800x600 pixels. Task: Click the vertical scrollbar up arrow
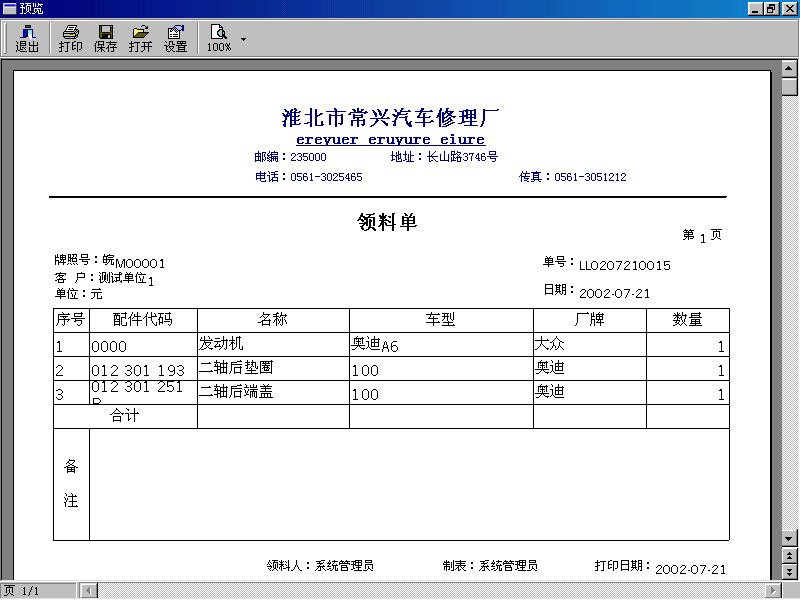pos(789,68)
